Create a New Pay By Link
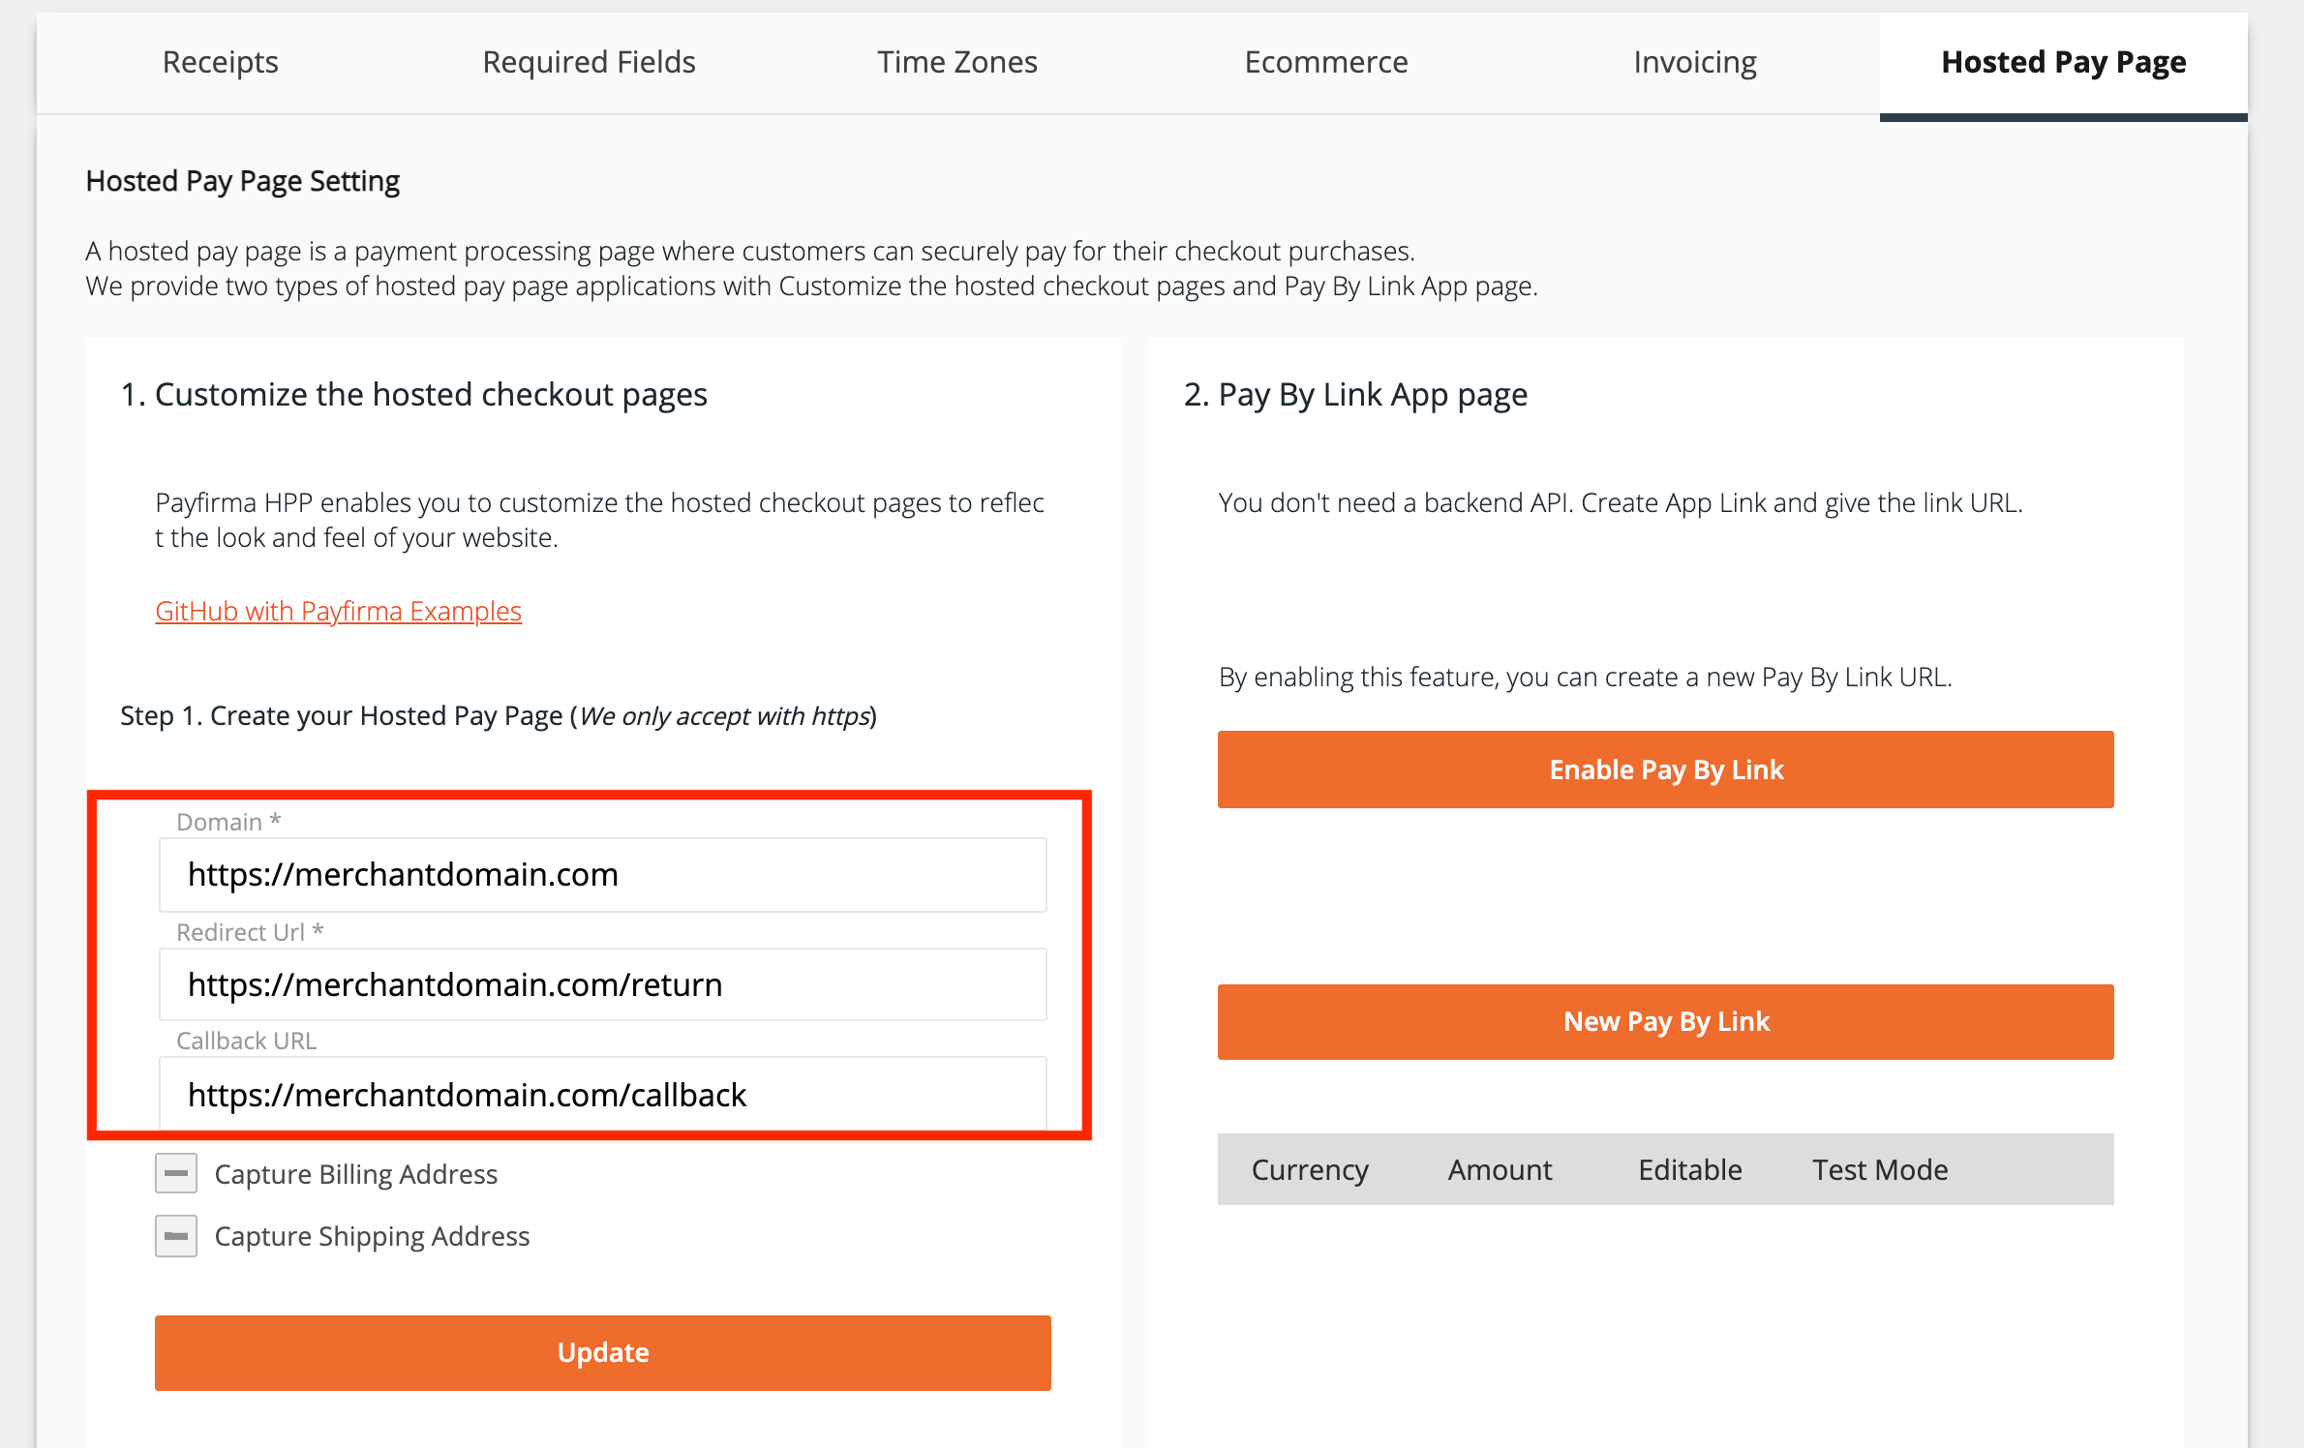Image resolution: width=2304 pixels, height=1448 pixels. pos(1665,1021)
